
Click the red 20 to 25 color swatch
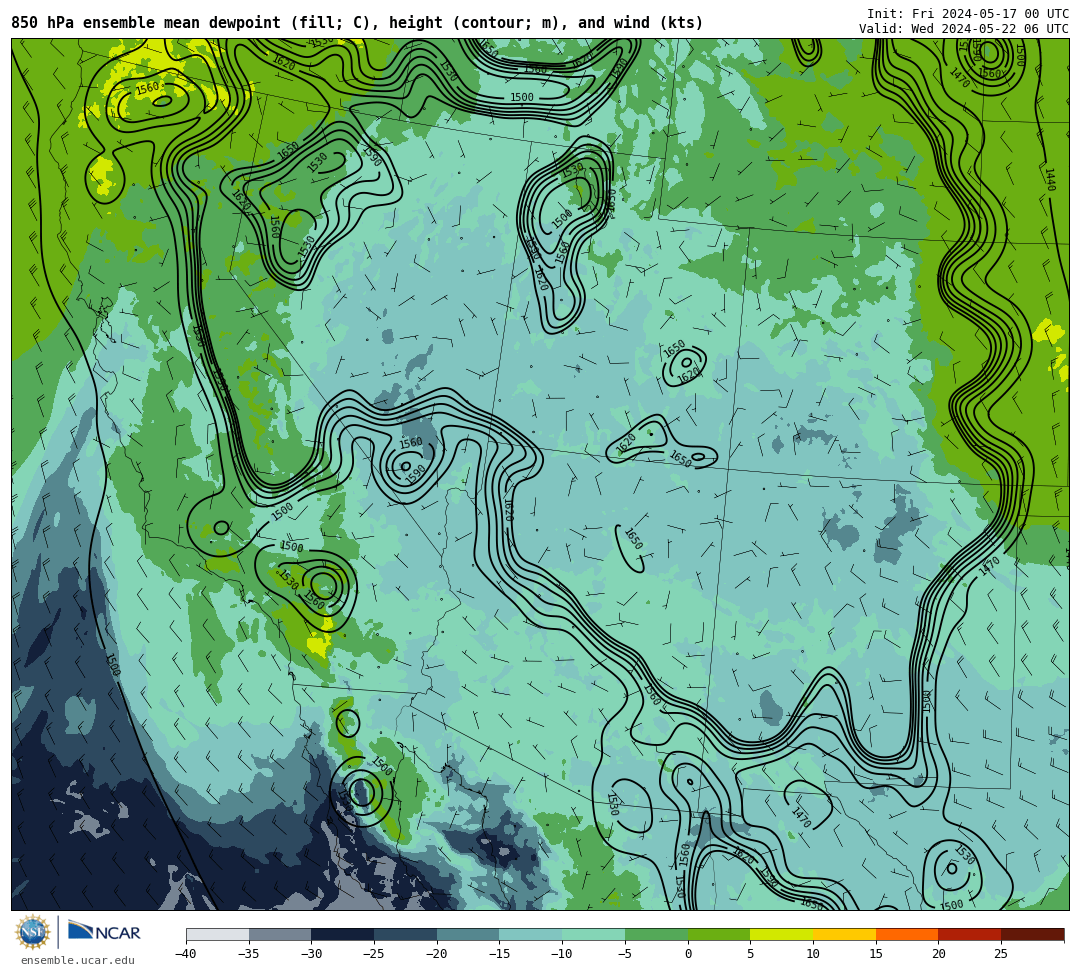pyautogui.click(x=970, y=934)
